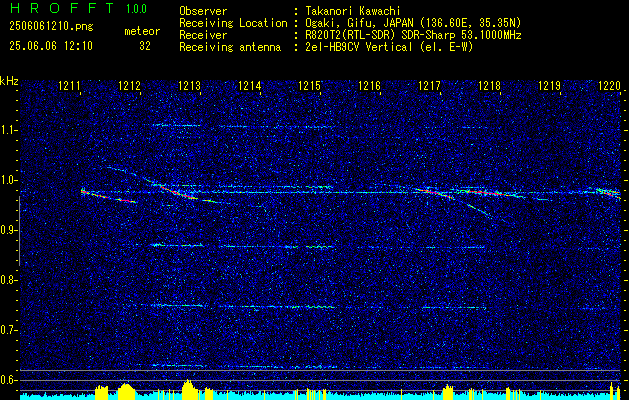The image size is (629, 400).
Task: Click the 1217 time marker
Action: tap(430, 85)
